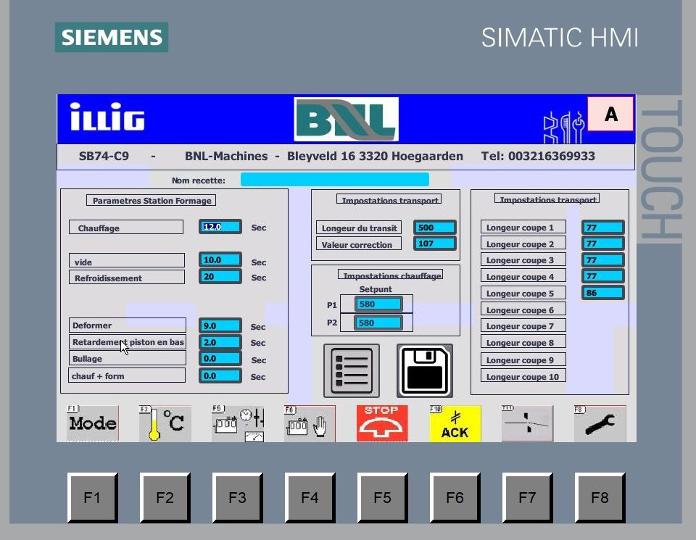The width and height of the screenshot is (696, 540).
Task: Open the recipe list icon
Action: pyautogui.click(x=351, y=371)
